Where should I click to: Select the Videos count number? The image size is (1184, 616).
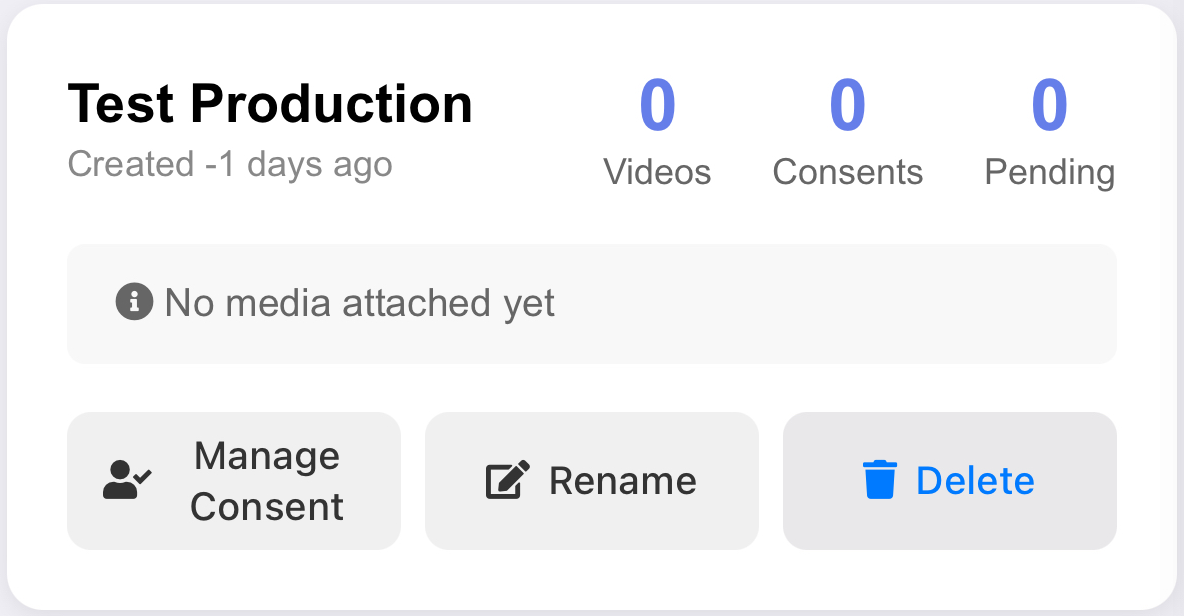[x=657, y=106]
